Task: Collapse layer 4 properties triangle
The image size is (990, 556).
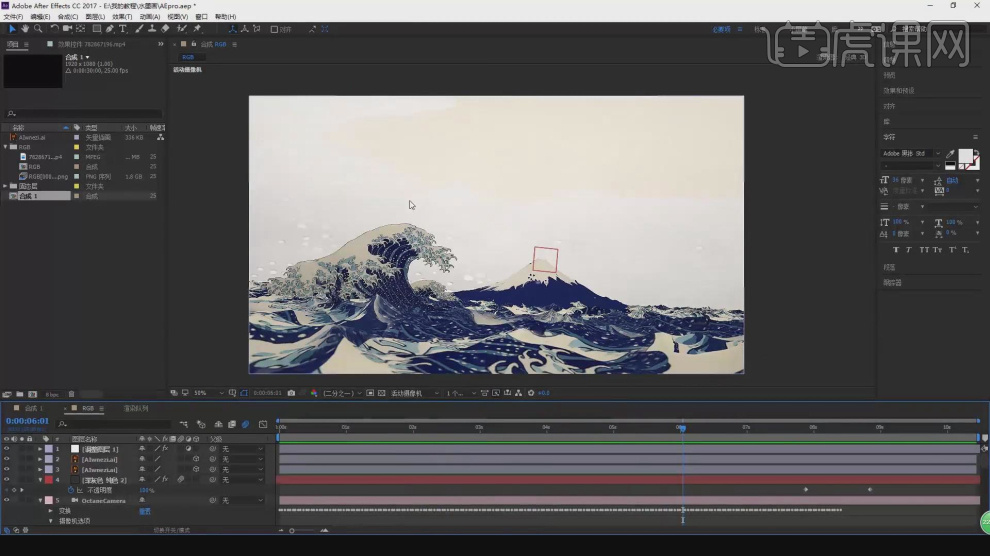Action: 40,480
